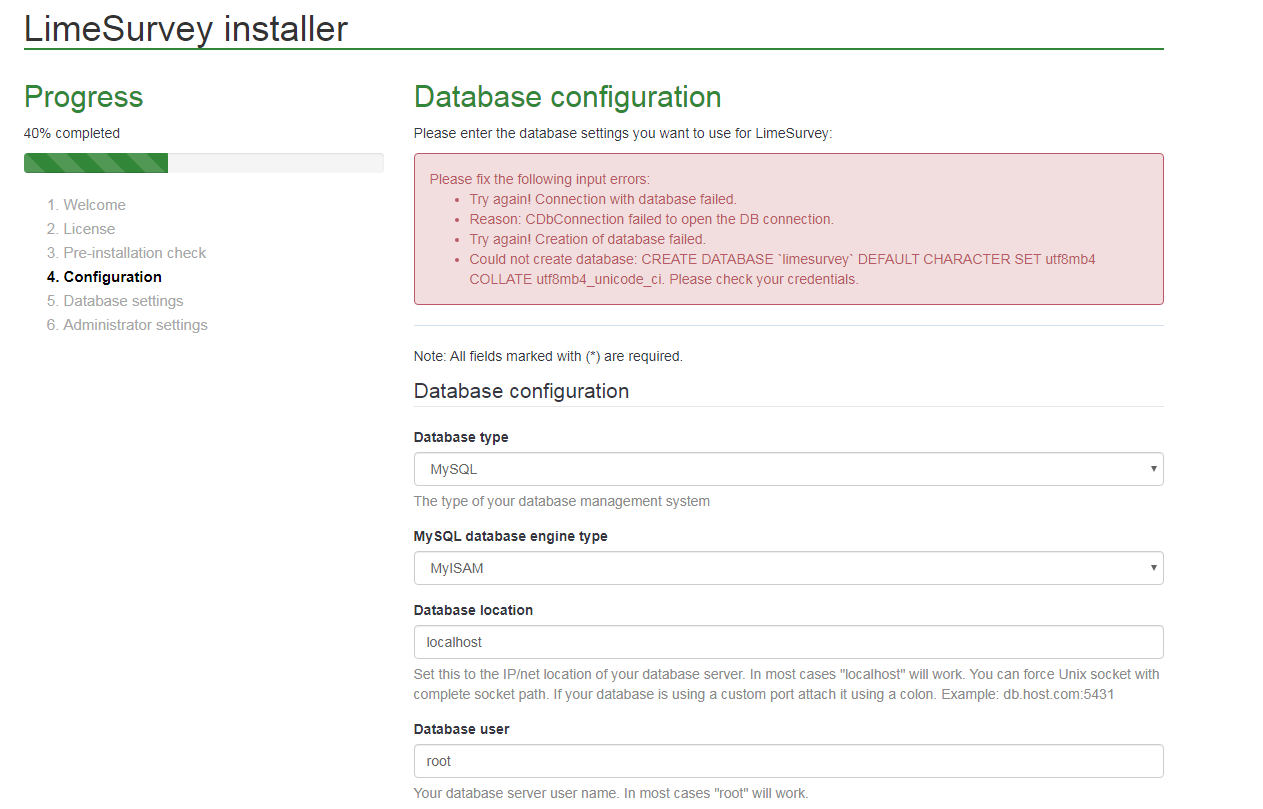This screenshot has height=809, width=1263.
Task: Jump to the Administrator settings step
Action: coord(135,325)
